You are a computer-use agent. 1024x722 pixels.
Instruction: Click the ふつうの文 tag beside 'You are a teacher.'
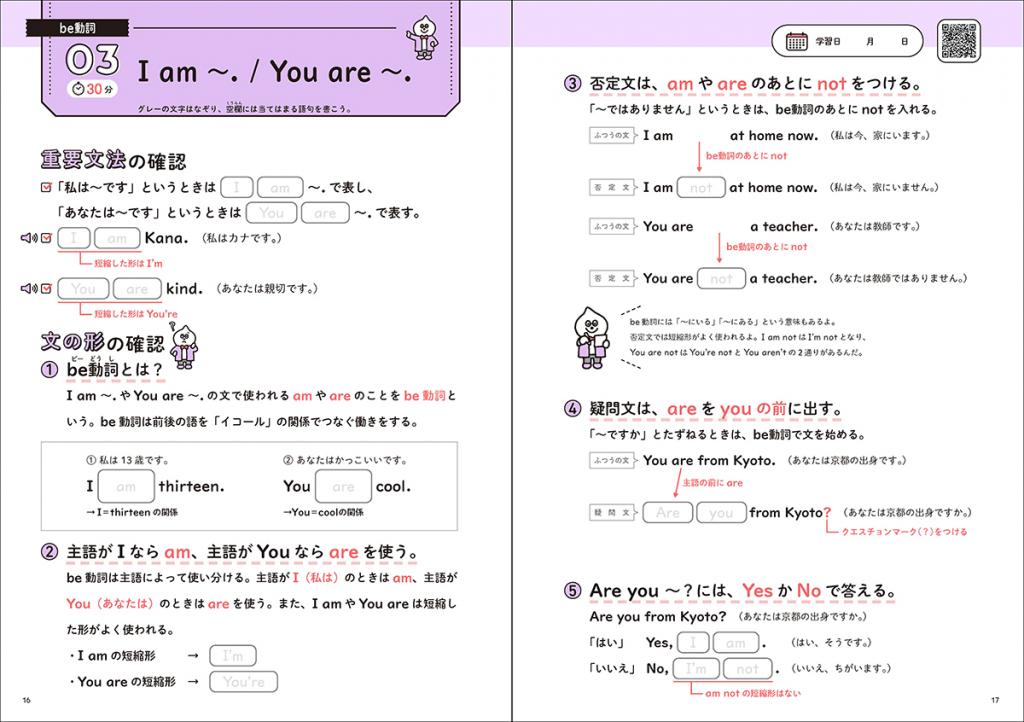[x=613, y=227]
